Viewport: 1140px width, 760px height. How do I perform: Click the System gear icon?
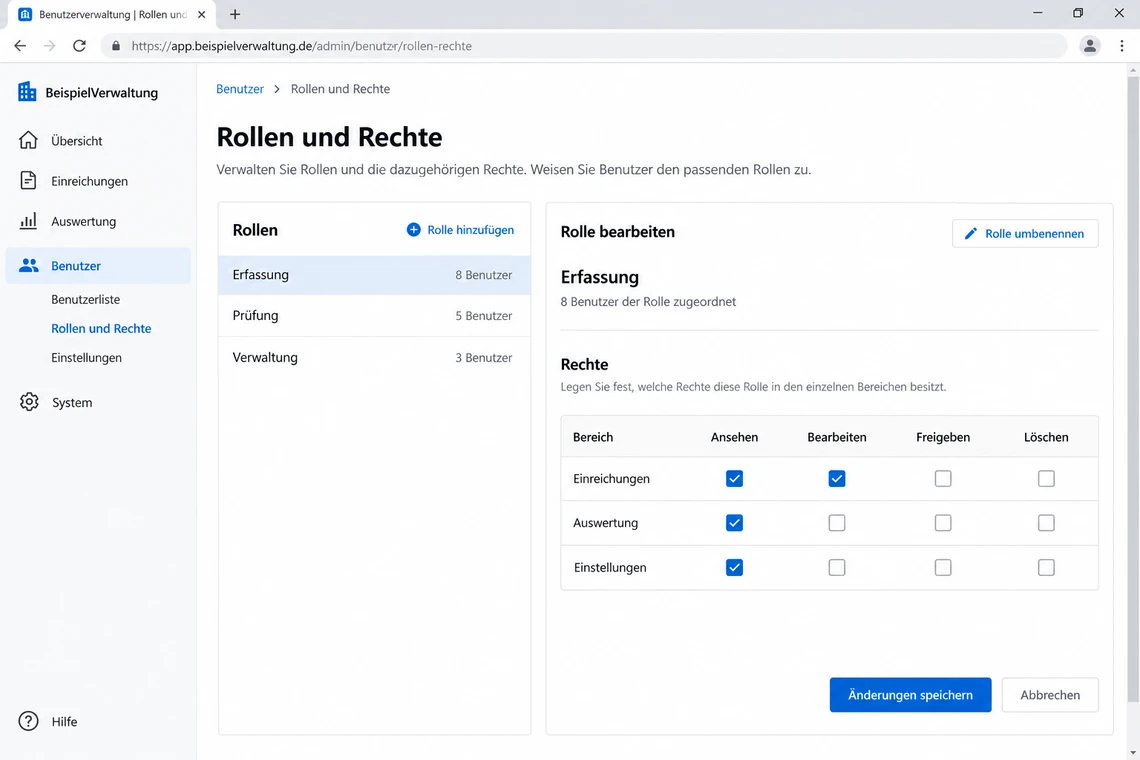click(x=29, y=401)
